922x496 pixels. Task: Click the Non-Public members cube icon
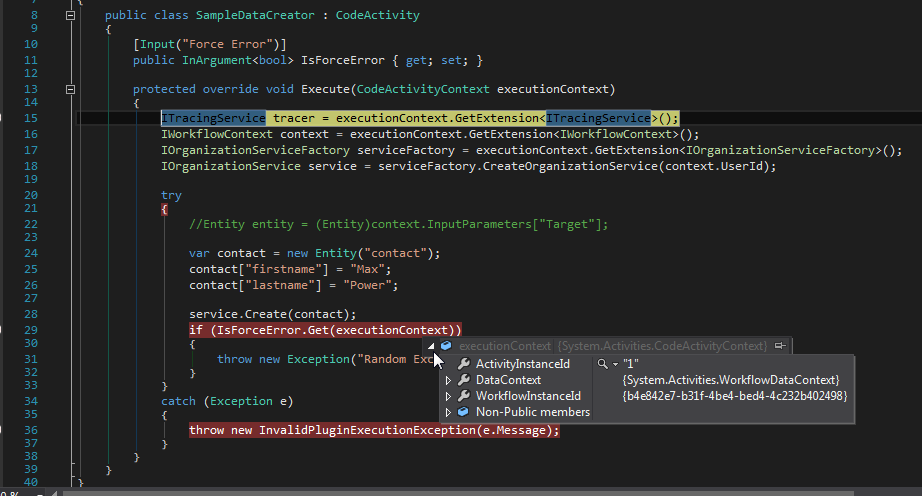pos(463,412)
